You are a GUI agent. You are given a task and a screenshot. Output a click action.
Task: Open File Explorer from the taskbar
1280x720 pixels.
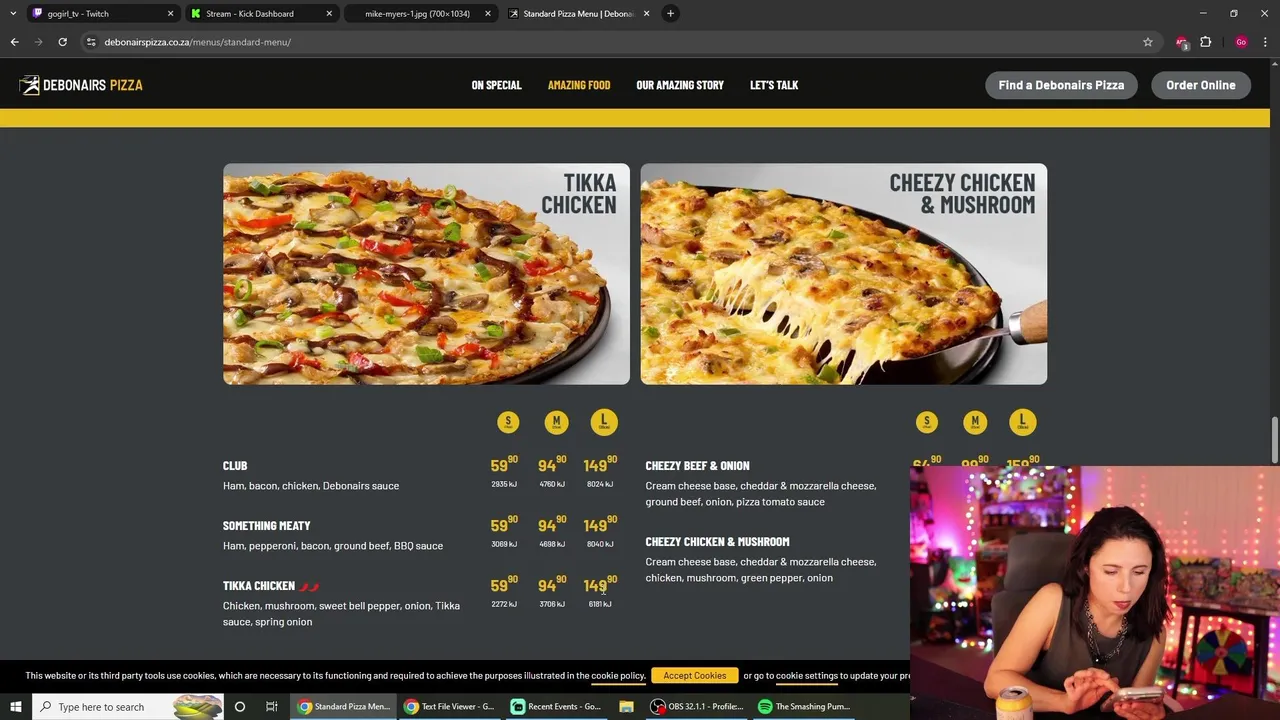pyautogui.click(x=626, y=707)
